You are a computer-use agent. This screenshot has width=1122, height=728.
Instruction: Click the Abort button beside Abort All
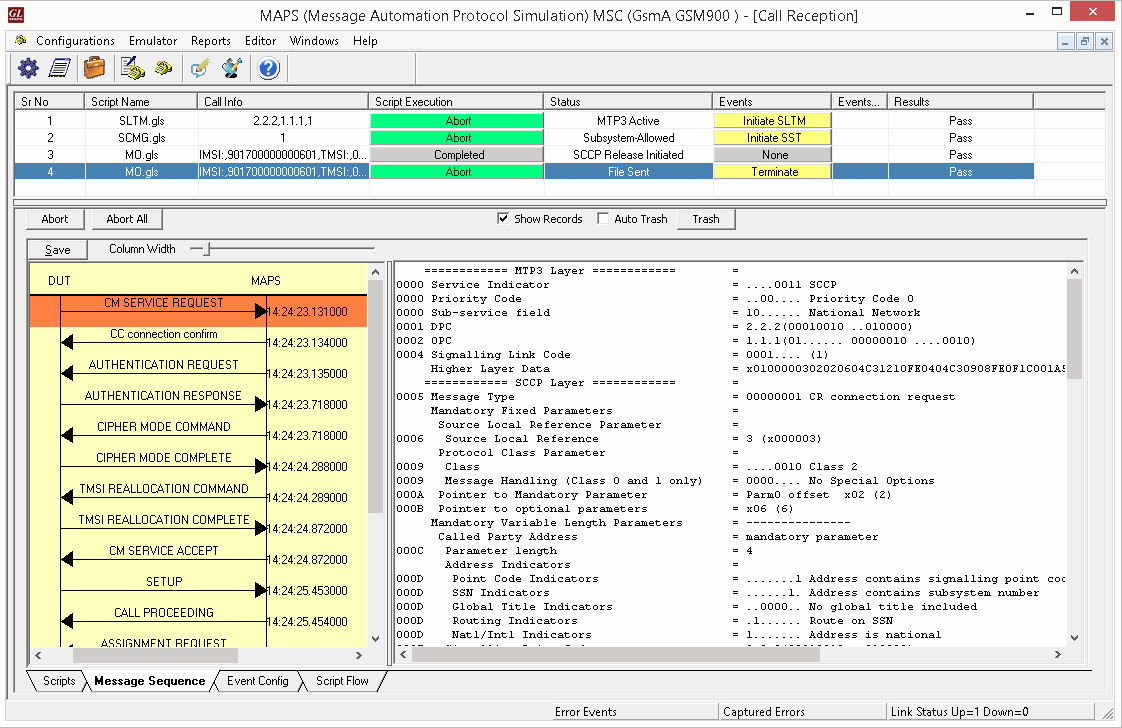pos(55,219)
